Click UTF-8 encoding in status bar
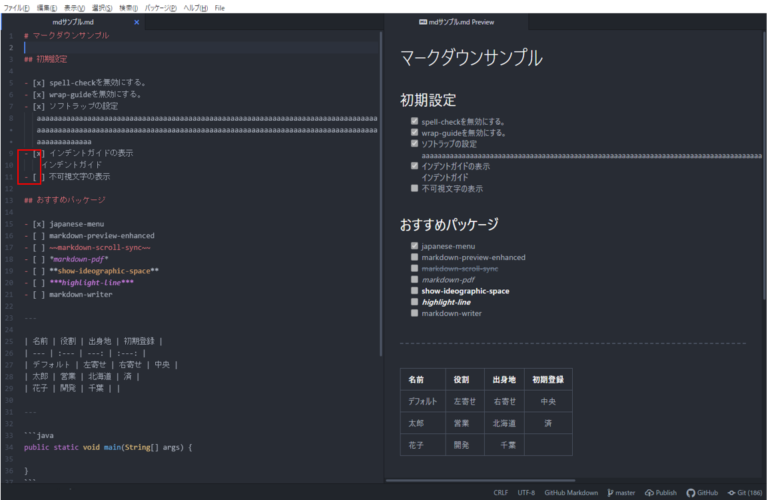This screenshot has width=768, height=500. point(526,493)
